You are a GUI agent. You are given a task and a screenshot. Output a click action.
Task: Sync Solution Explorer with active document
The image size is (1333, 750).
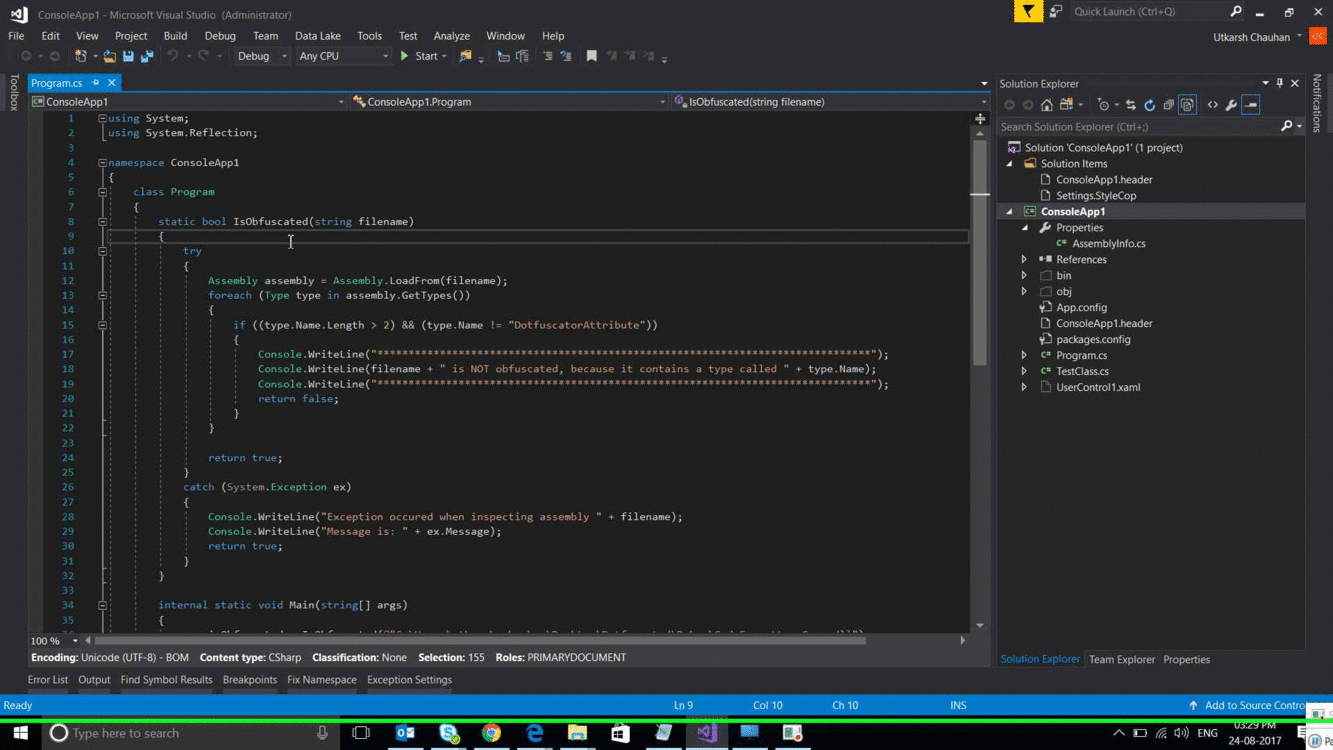coord(1130,104)
